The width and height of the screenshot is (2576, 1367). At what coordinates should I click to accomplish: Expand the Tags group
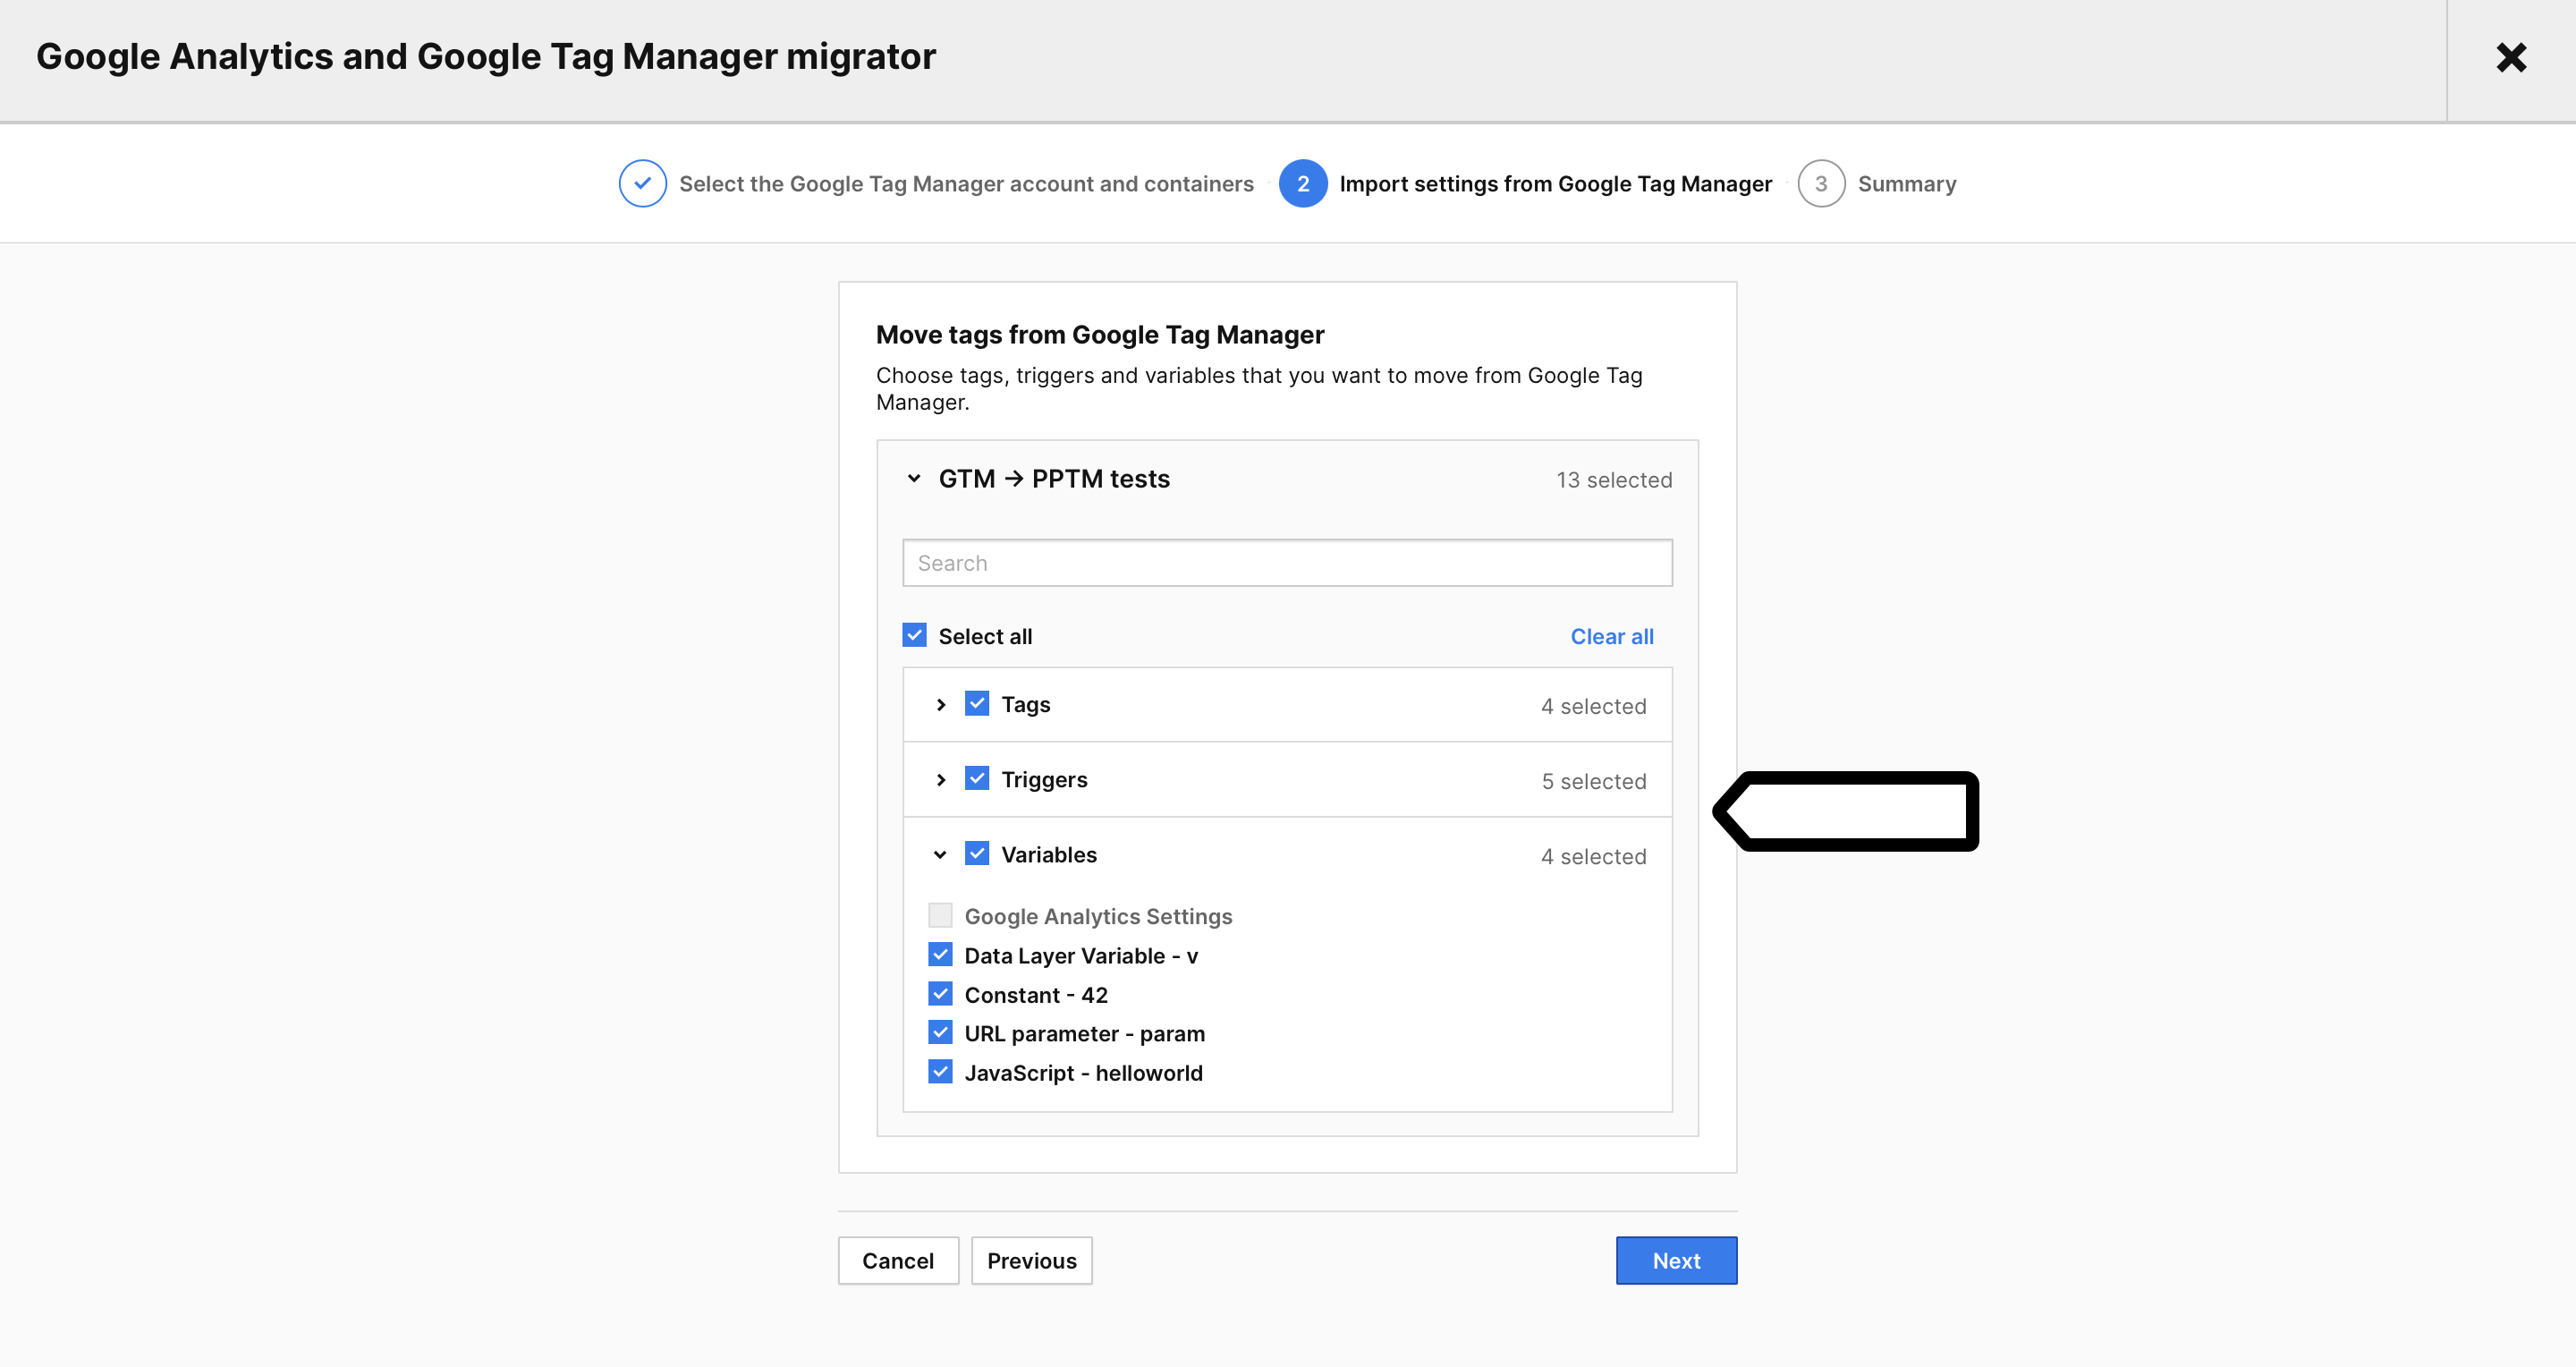coord(940,705)
